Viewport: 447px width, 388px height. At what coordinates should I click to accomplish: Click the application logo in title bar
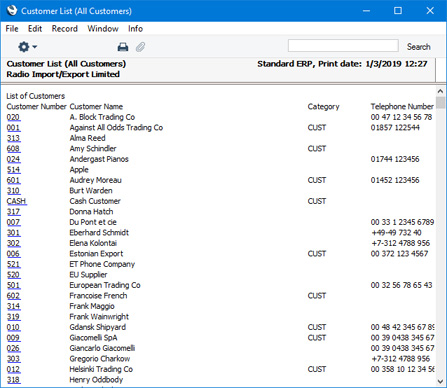click(x=11, y=10)
